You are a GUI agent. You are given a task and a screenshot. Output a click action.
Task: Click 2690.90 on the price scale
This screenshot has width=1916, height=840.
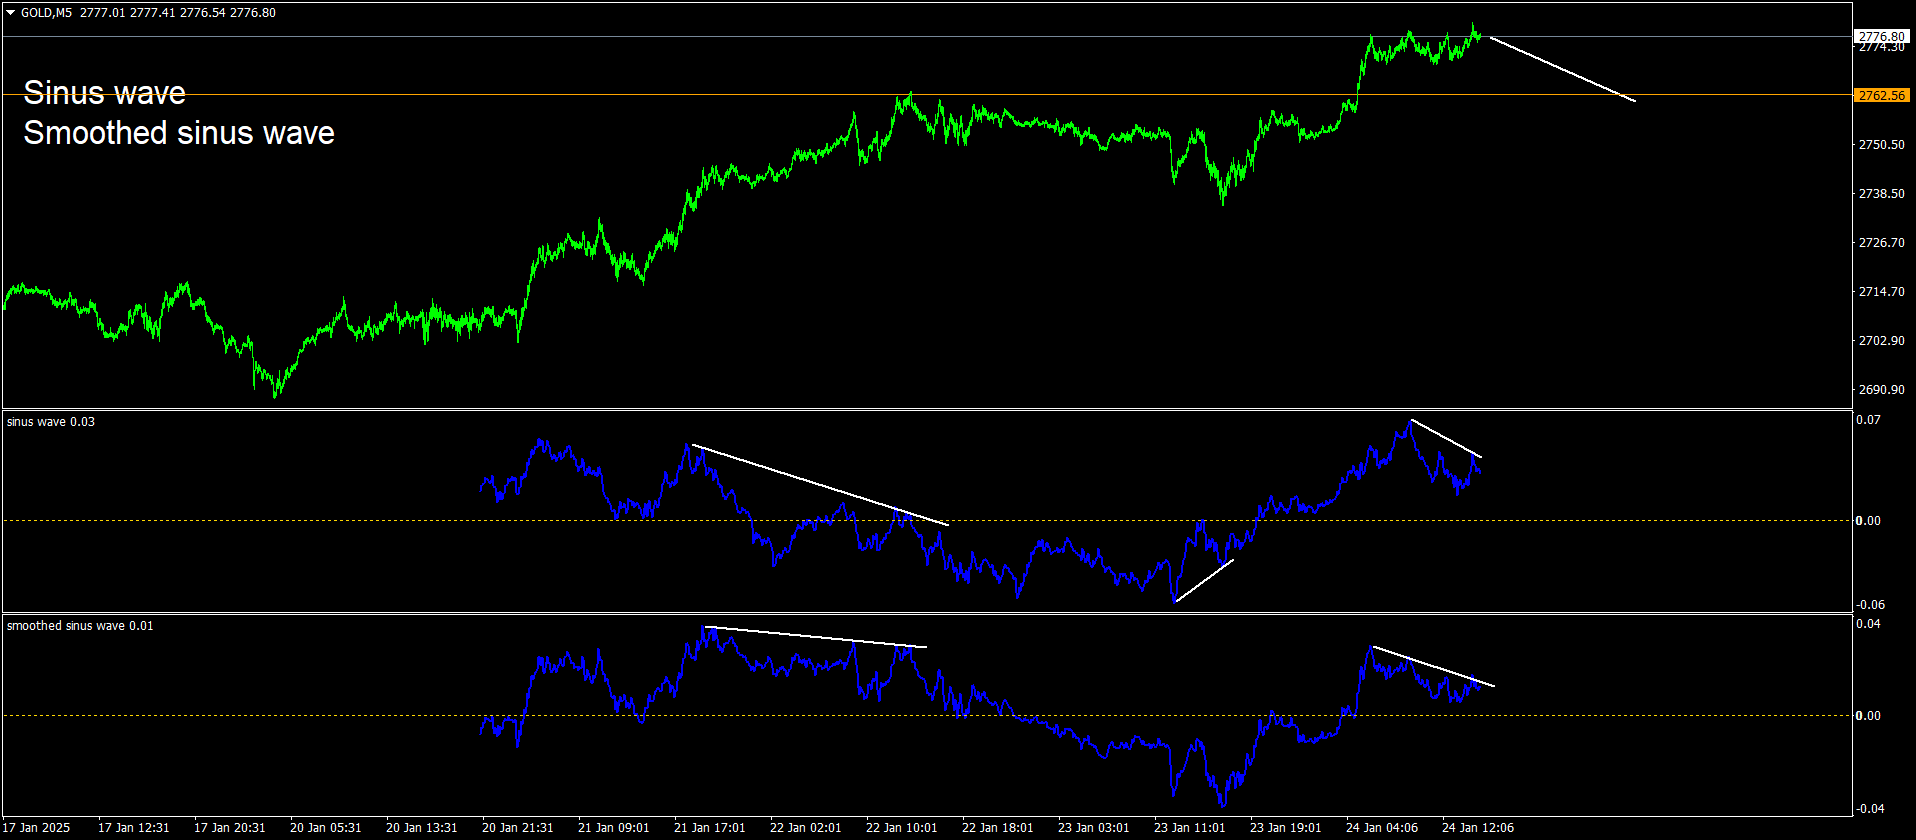tap(1881, 390)
